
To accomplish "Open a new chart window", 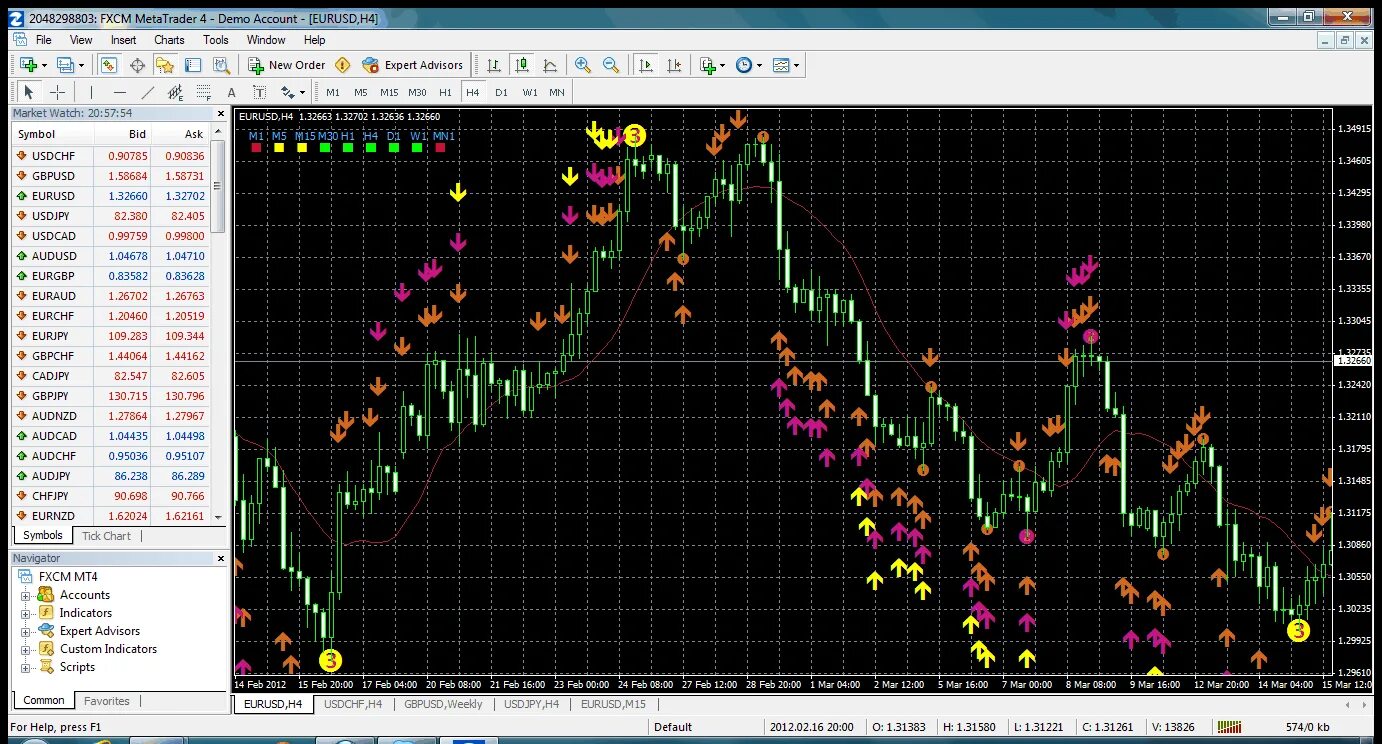I will [28, 65].
